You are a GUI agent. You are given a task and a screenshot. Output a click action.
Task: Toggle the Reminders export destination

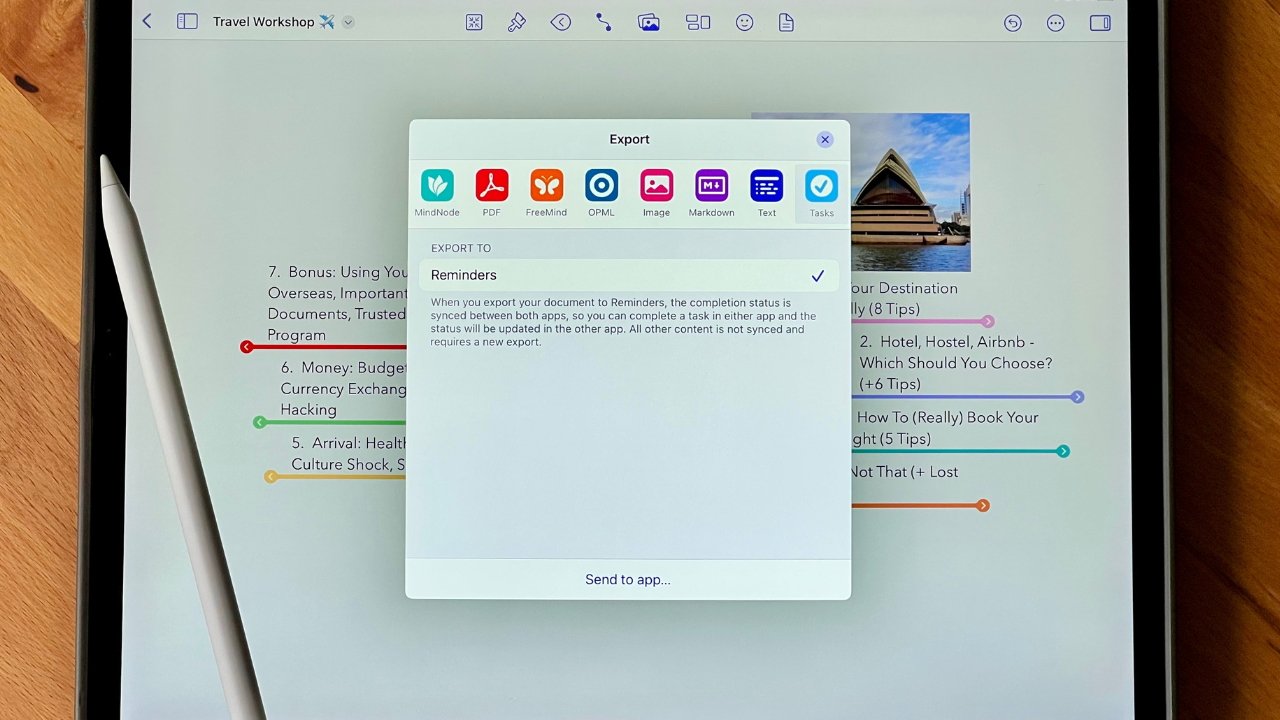pyautogui.click(x=628, y=275)
